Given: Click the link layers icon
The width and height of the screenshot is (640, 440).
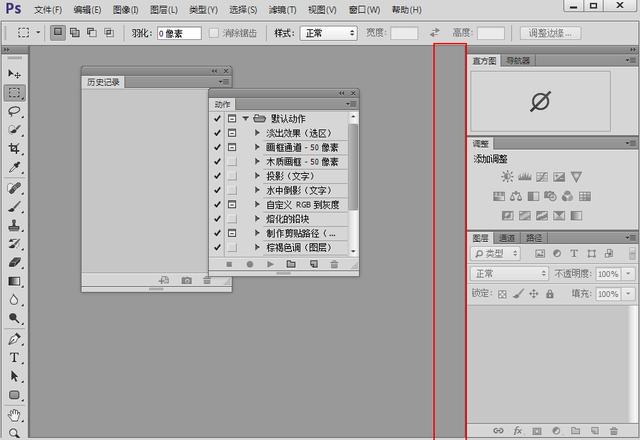Looking at the screenshot, I should 498,431.
